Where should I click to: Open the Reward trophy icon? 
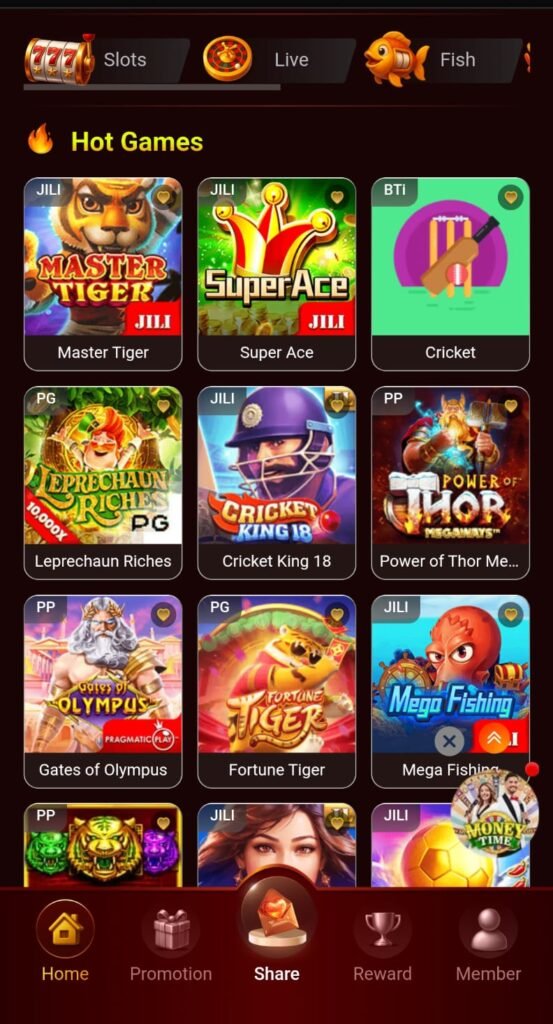click(383, 929)
